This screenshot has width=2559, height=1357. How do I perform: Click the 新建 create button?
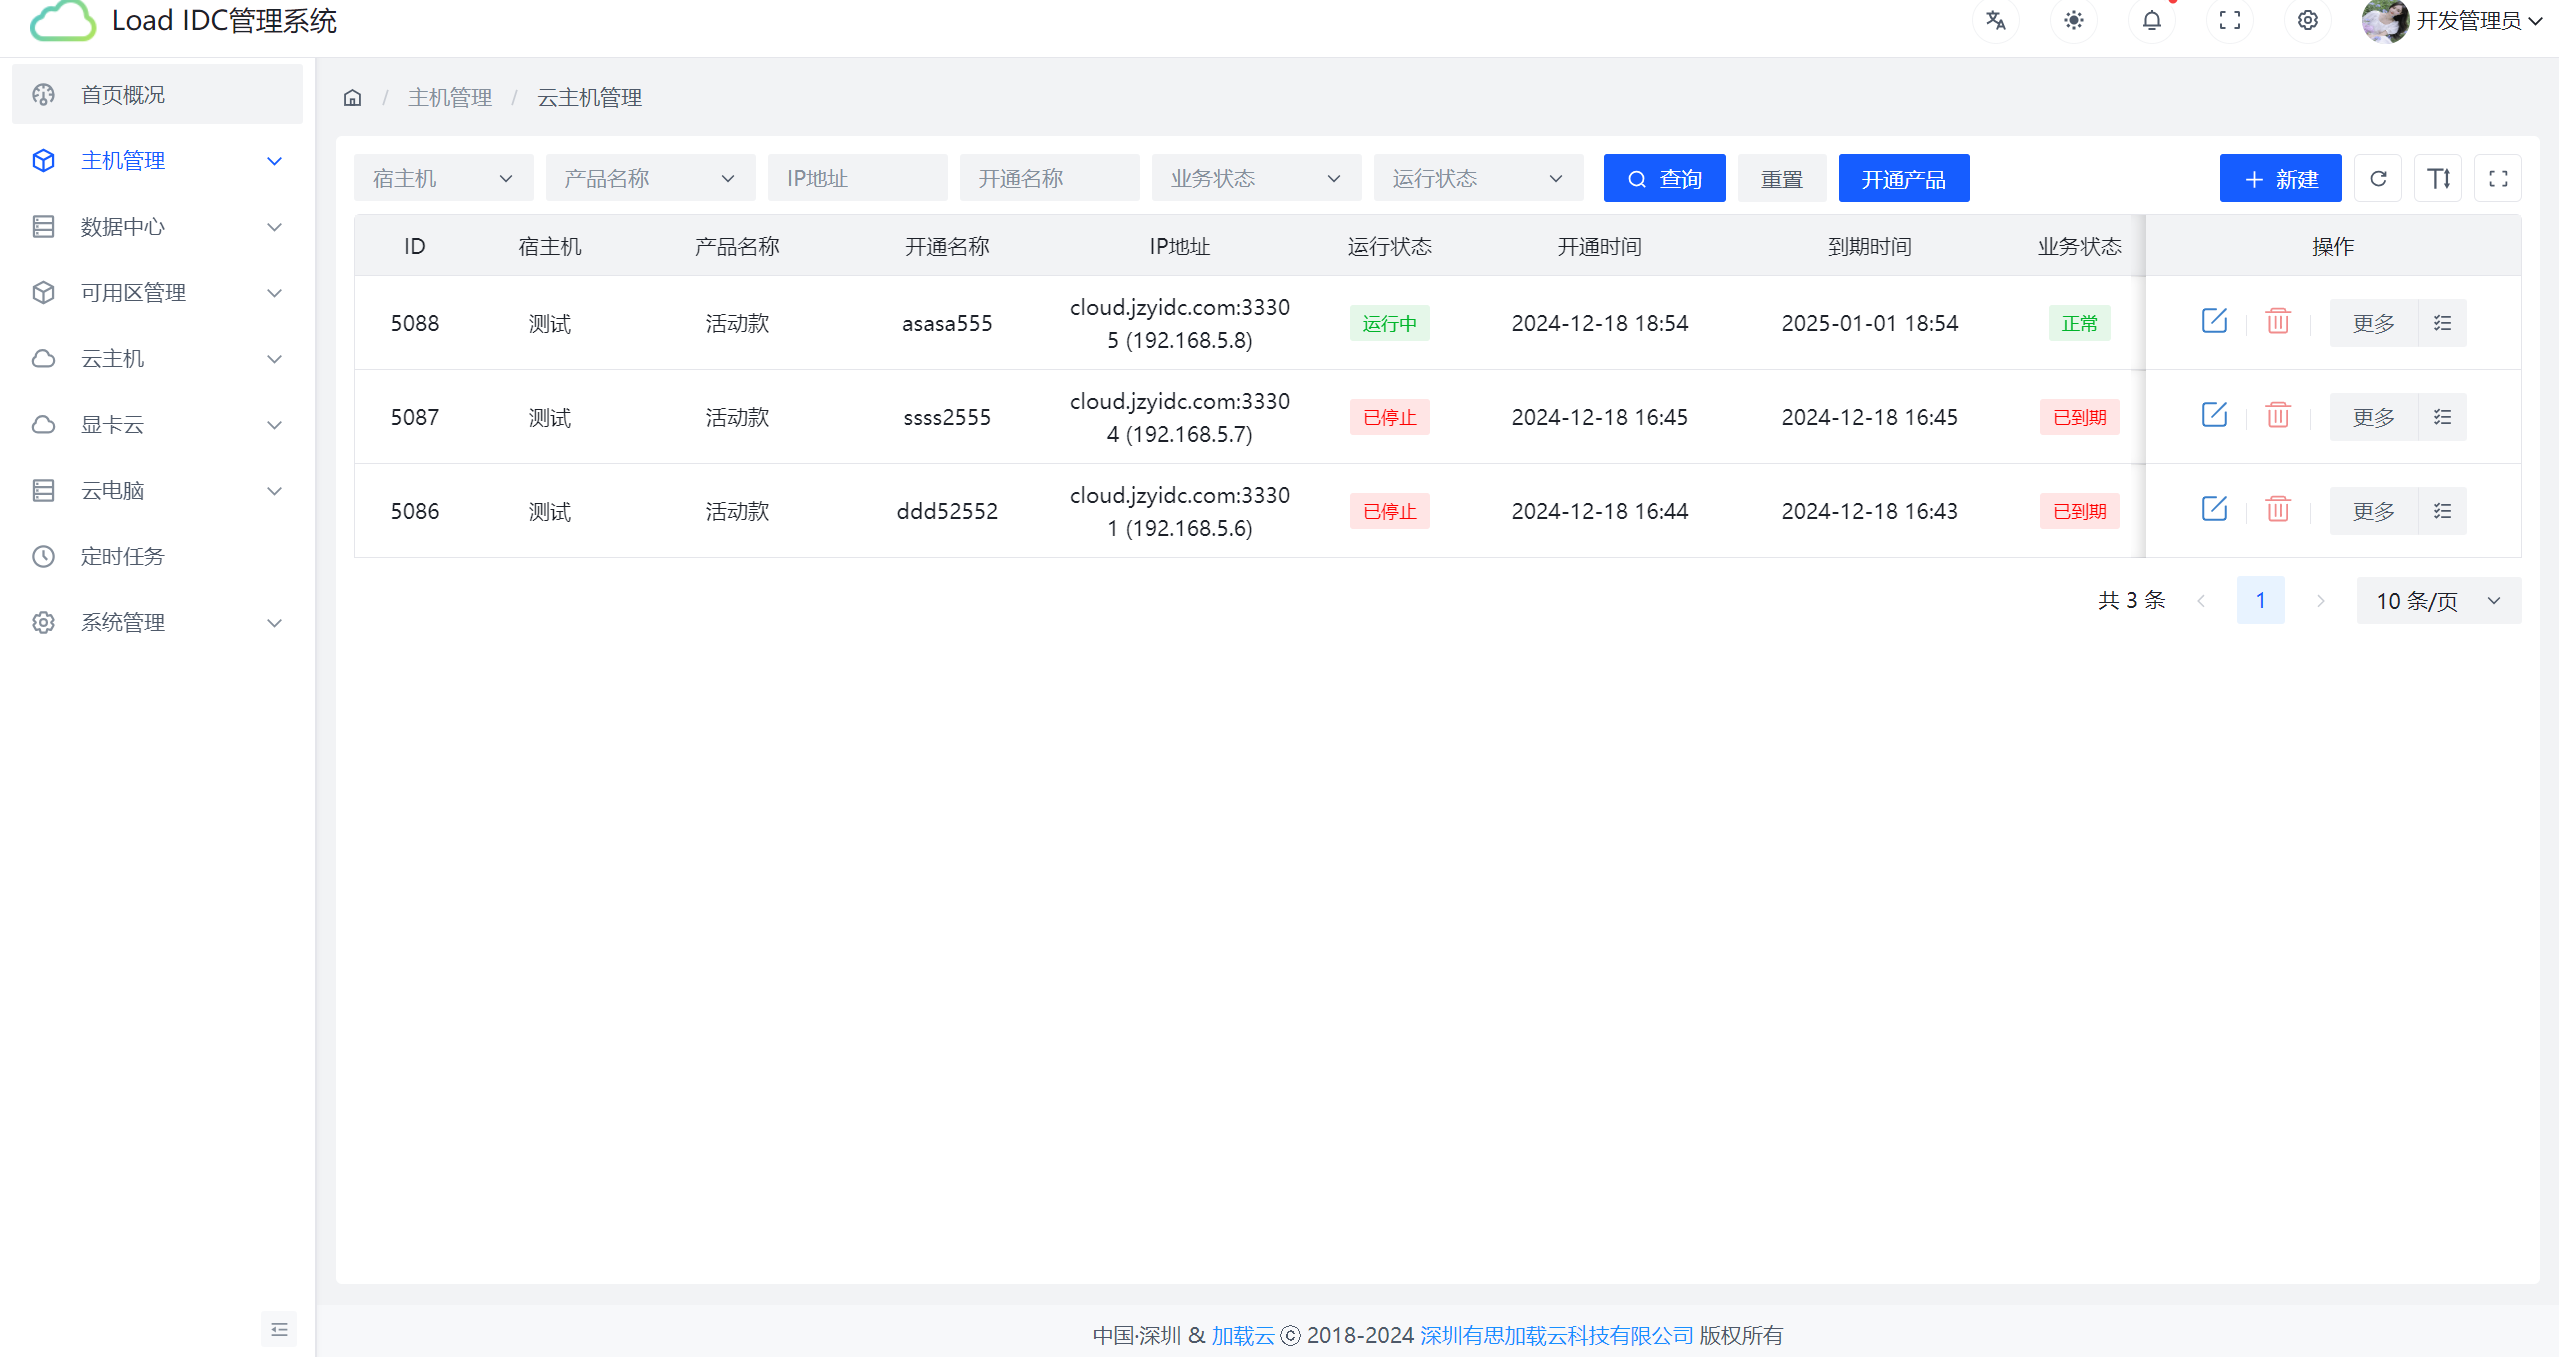[2280, 179]
